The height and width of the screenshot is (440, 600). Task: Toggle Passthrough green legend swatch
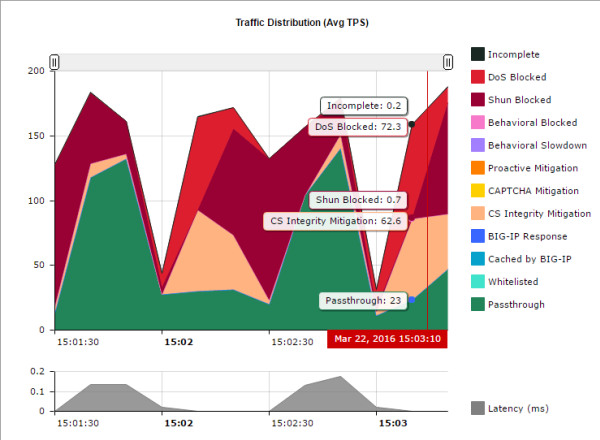[478, 305]
